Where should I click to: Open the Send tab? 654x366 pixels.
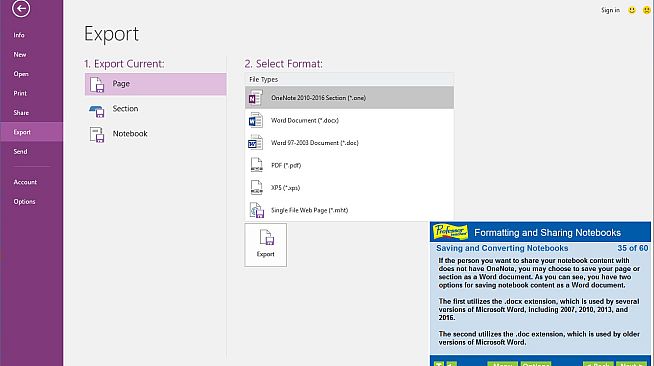coord(20,152)
